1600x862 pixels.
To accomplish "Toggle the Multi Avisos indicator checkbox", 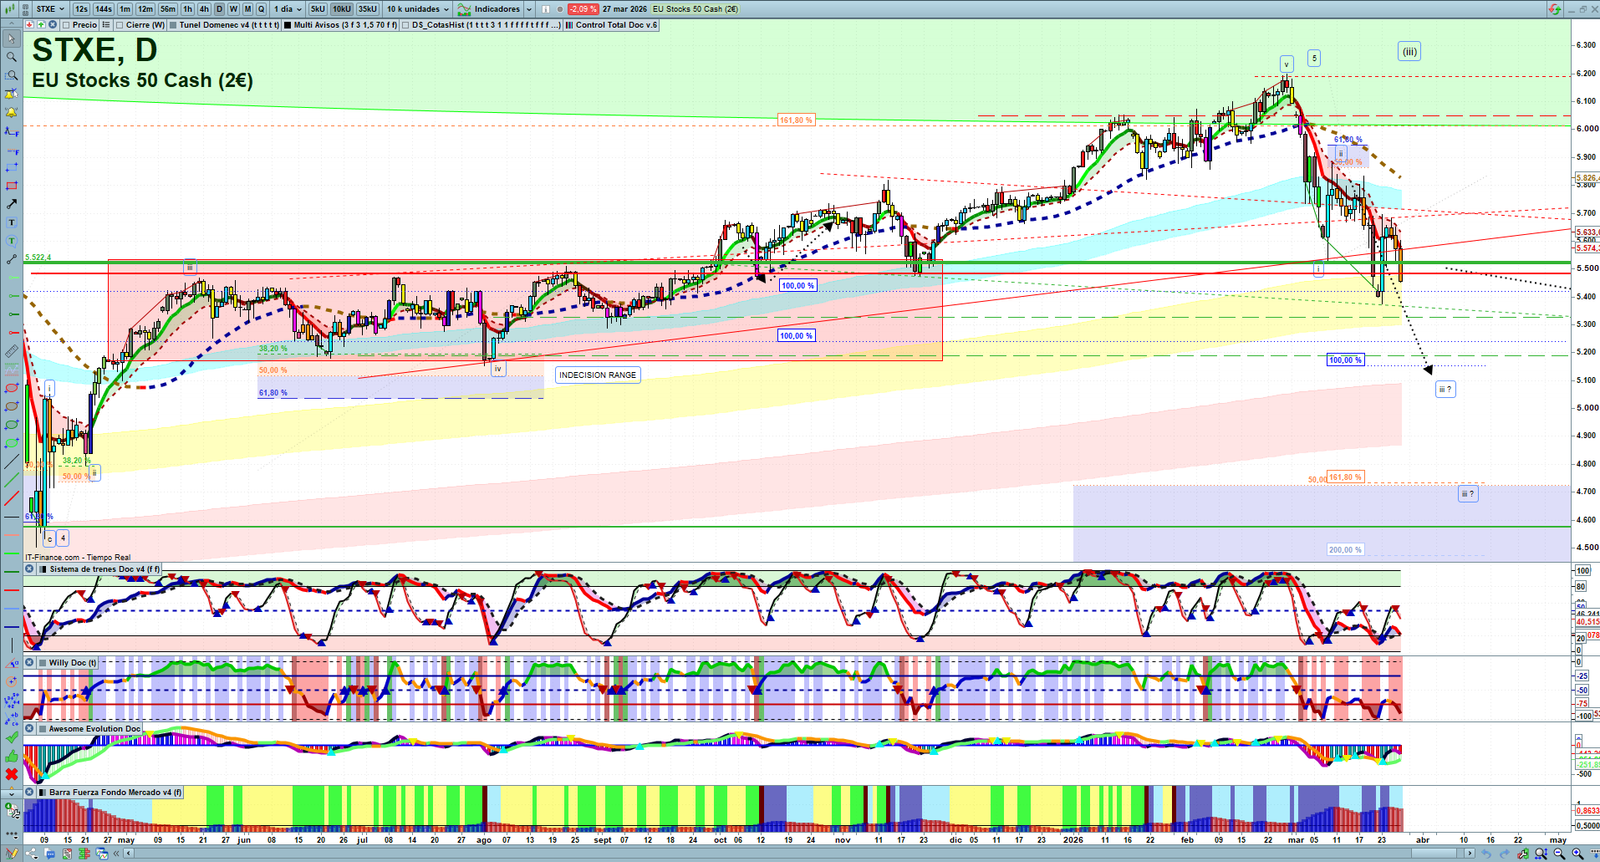I will coord(288,25).
